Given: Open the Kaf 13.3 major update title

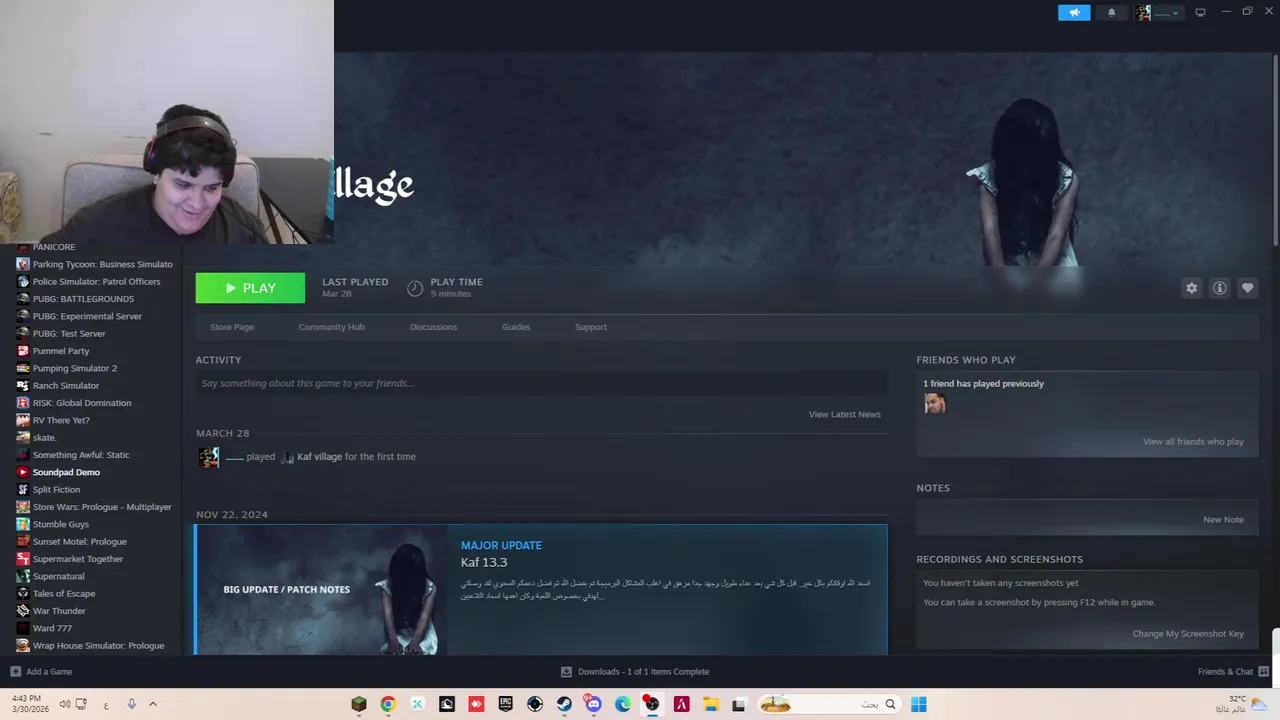Looking at the screenshot, I should [484, 562].
